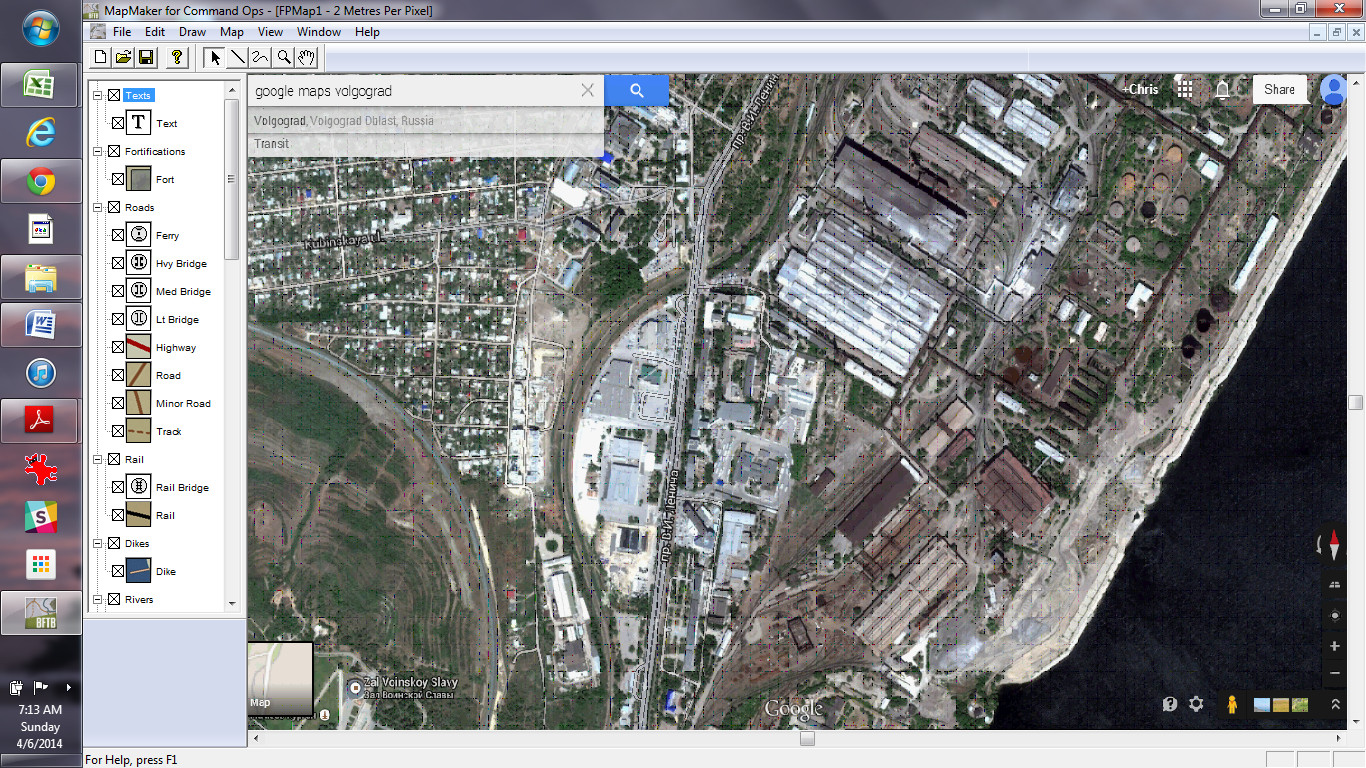This screenshot has height=768, width=1366.
Task: Click the blue map search button
Action: (x=637, y=90)
